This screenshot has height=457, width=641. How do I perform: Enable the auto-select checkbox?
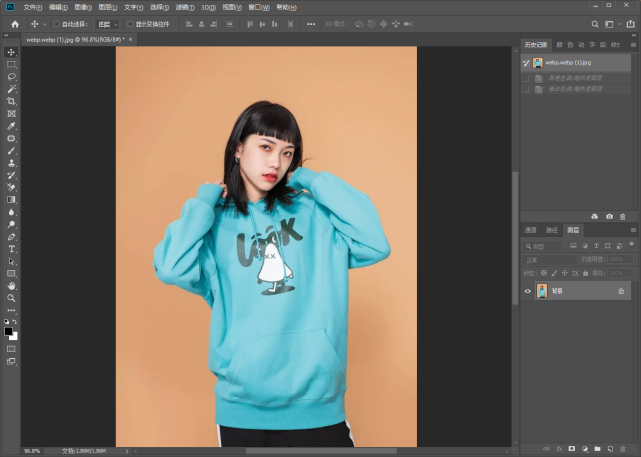tap(57, 24)
